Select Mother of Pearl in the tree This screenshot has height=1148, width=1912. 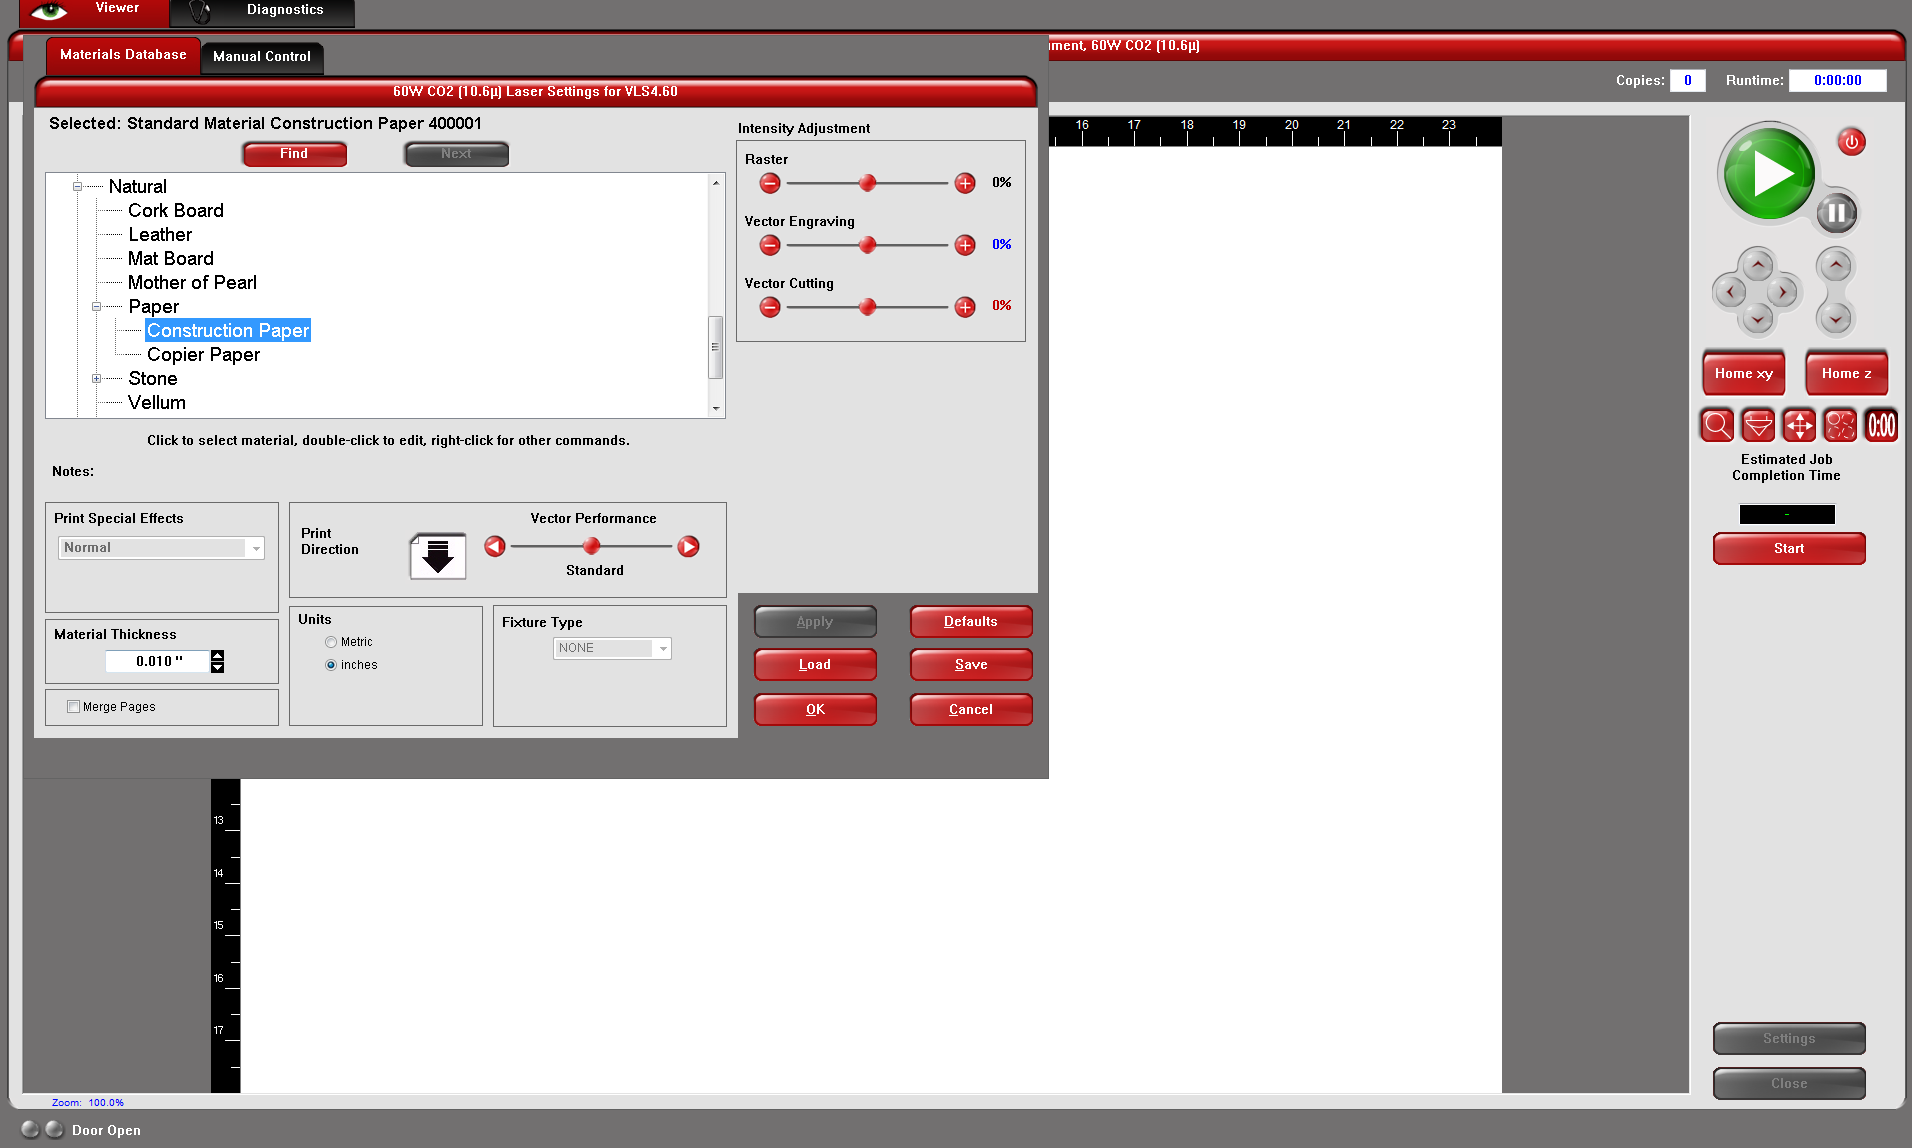click(192, 283)
